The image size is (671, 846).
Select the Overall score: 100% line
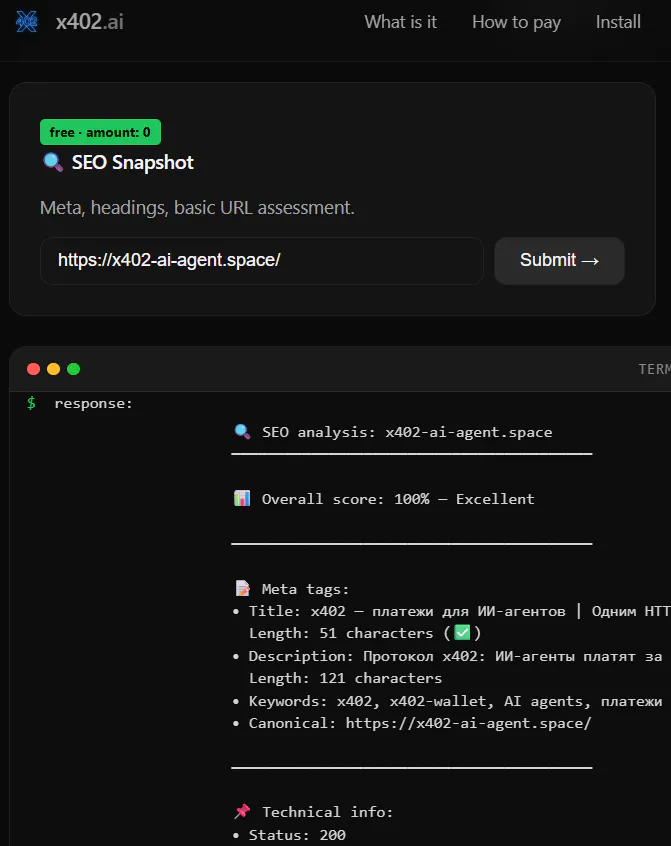click(x=398, y=499)
